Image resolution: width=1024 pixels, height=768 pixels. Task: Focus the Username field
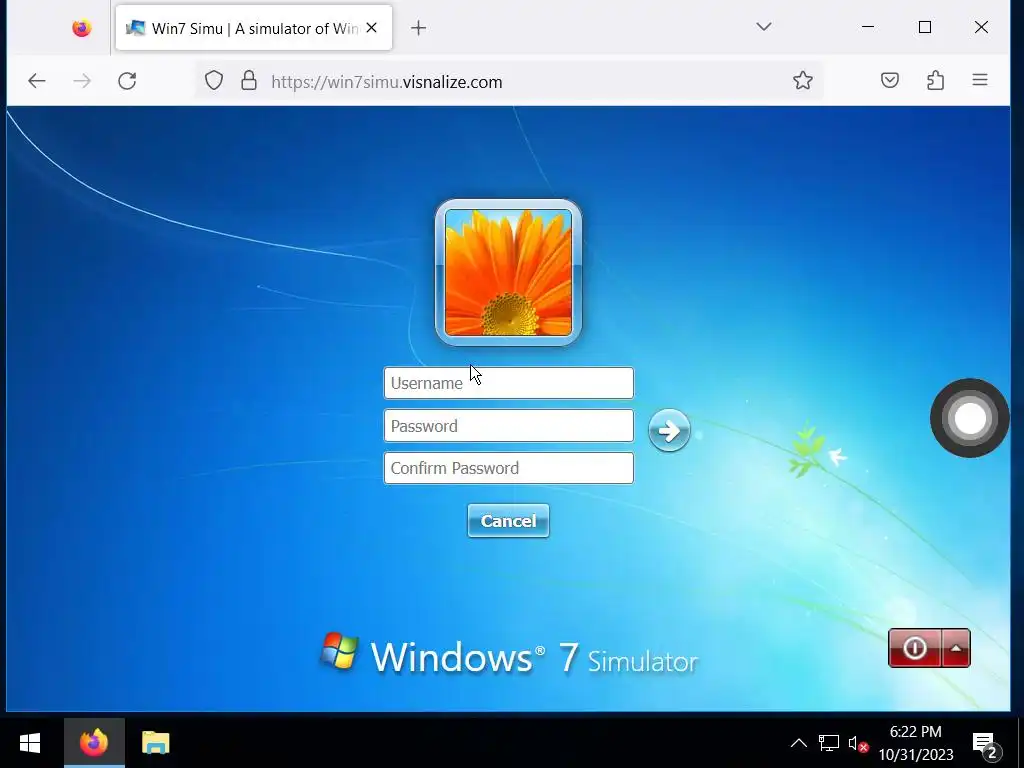click(x=509, y=383)
